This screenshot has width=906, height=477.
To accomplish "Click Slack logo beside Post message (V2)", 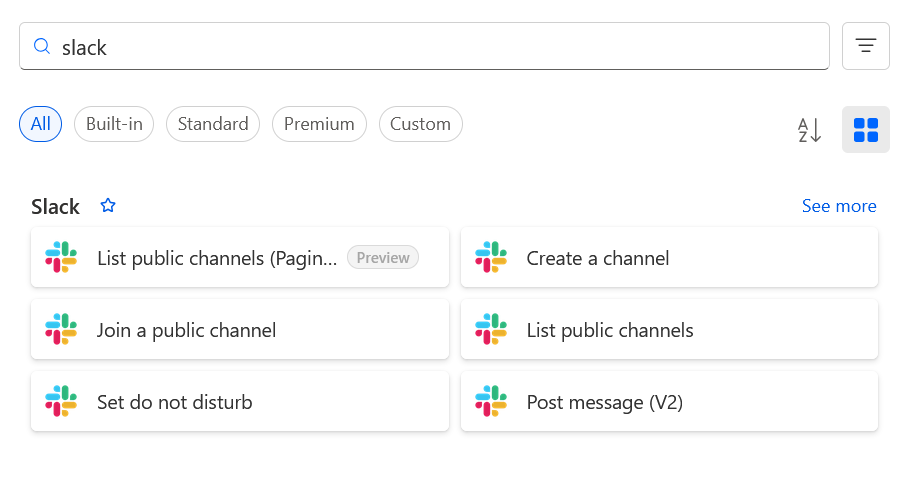I will tap(491, 402).
